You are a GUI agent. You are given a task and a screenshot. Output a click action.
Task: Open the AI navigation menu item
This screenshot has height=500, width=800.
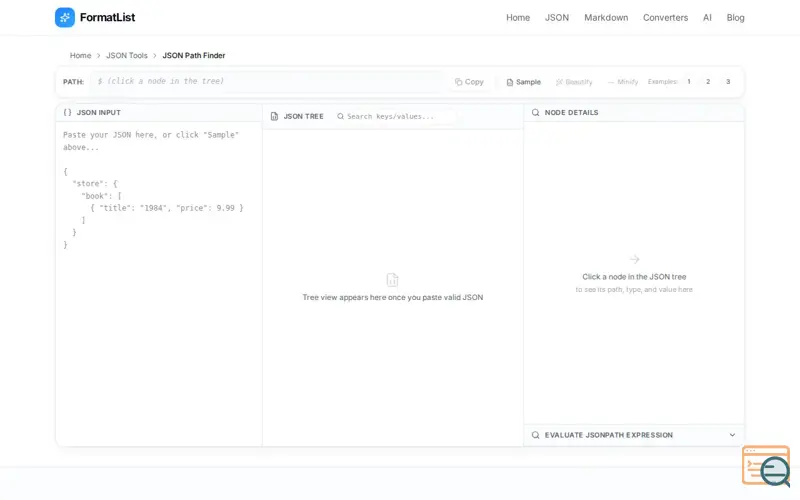707,17
